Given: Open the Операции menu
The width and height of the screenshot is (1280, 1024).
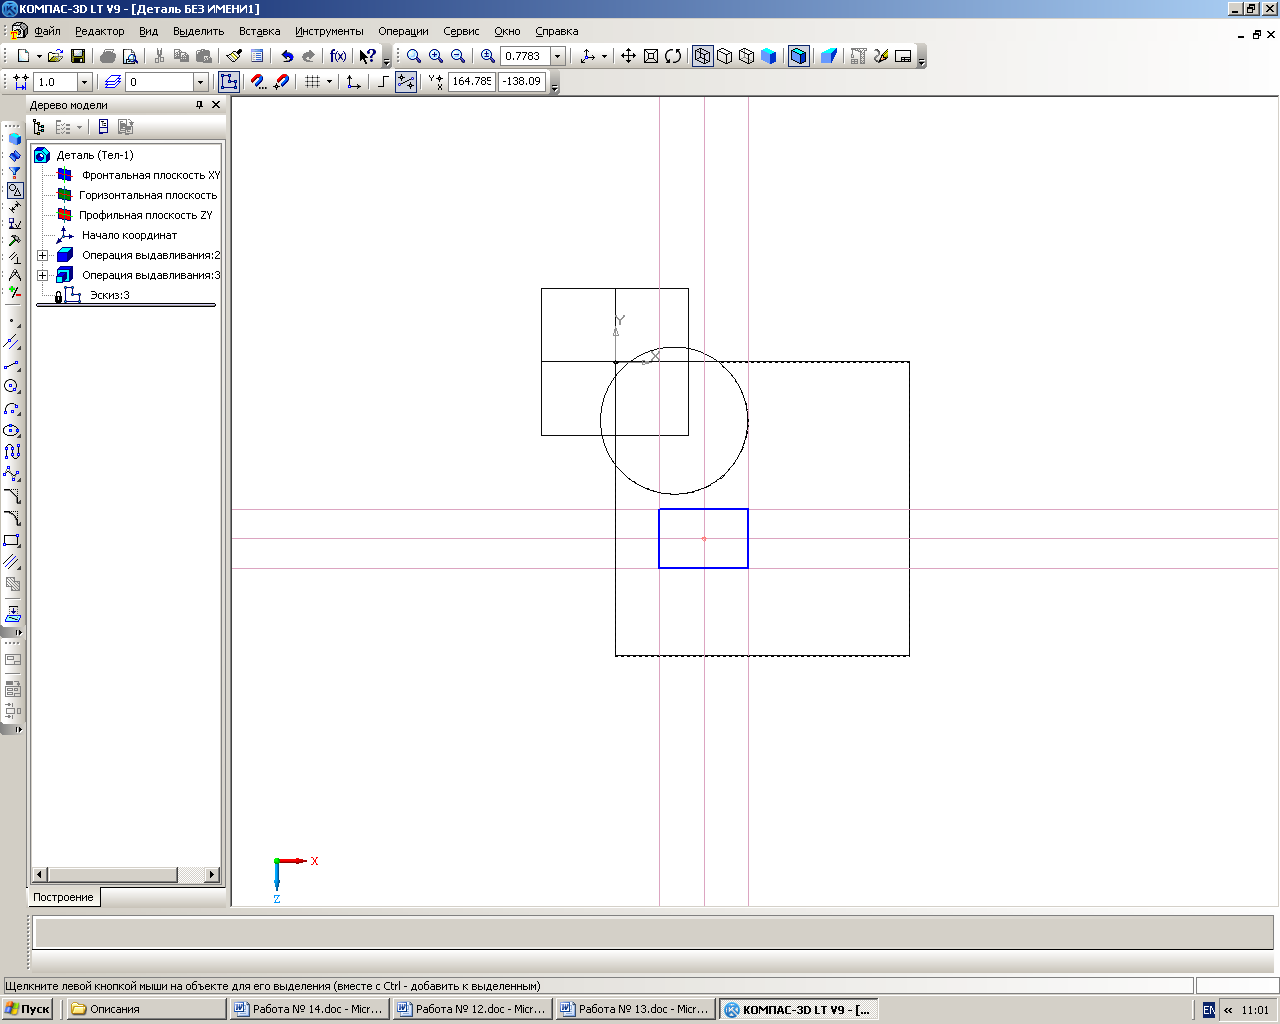Looking at the screenshot, I should [403, 31].
